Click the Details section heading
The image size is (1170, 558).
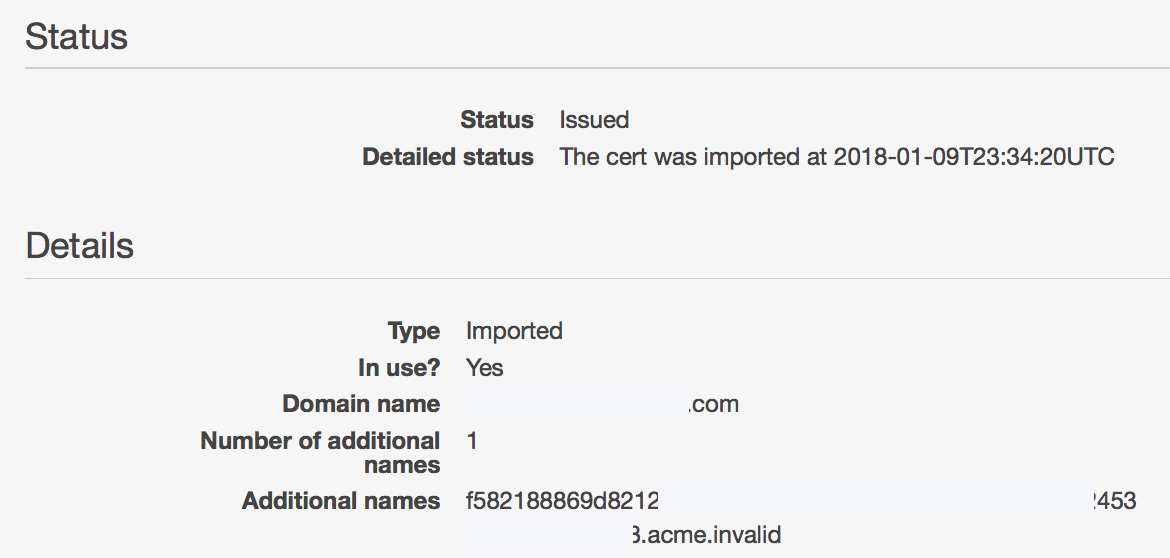click(x=80, y=246)
